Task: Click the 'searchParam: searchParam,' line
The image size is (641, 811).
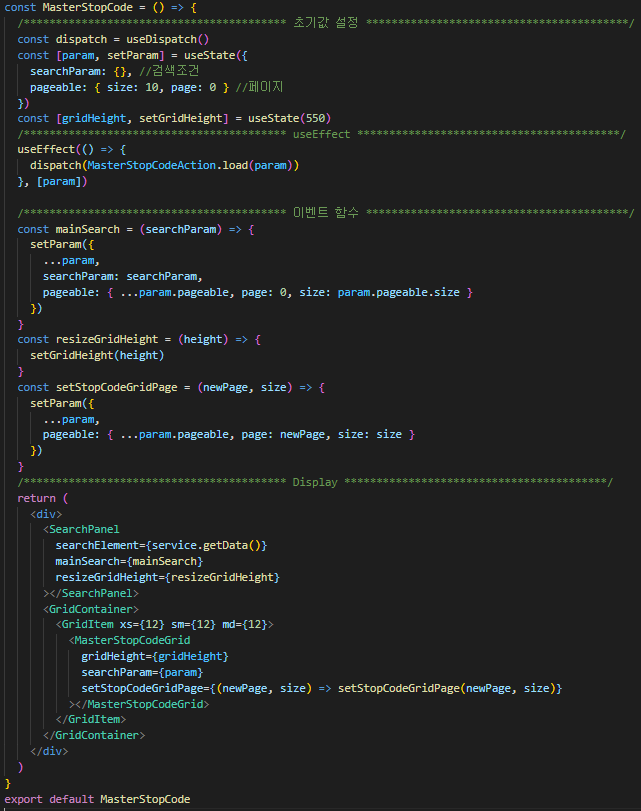Action: click(123, 277)
